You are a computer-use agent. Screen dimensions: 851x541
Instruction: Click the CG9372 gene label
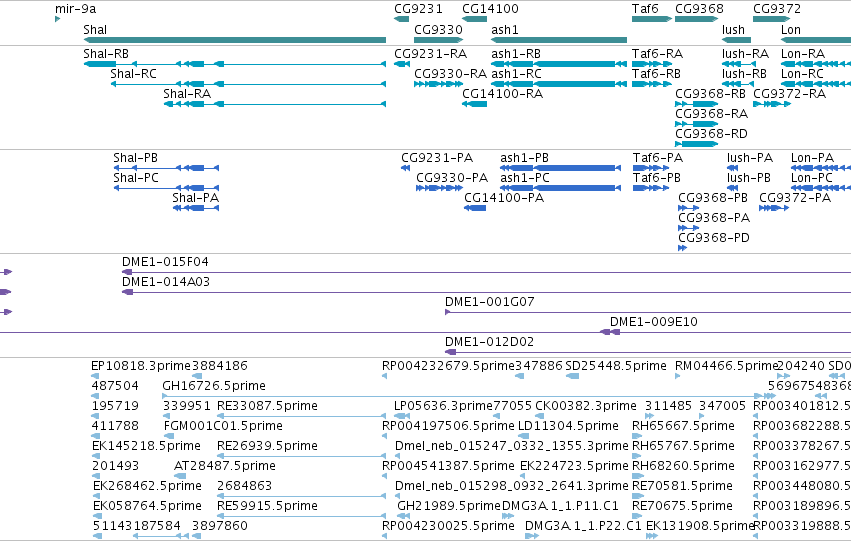pyautogui.click(x=777, y=9)
